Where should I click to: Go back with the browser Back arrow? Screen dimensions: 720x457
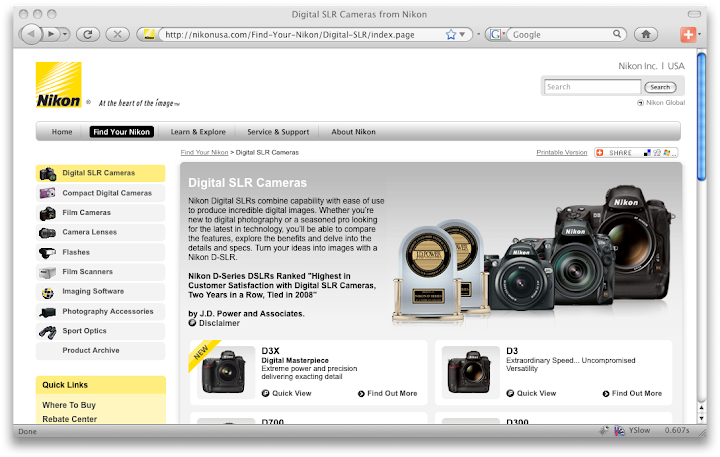pos(31,34)
